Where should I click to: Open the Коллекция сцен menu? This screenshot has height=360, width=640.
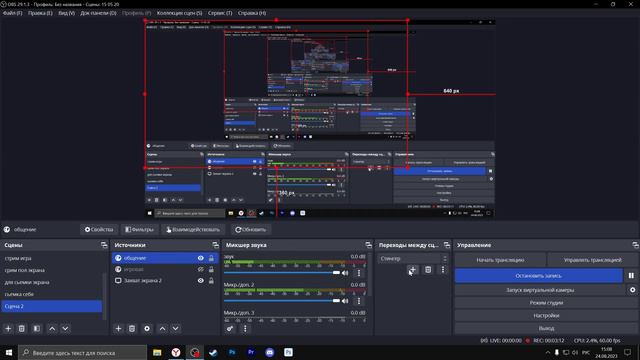point(180,13)
